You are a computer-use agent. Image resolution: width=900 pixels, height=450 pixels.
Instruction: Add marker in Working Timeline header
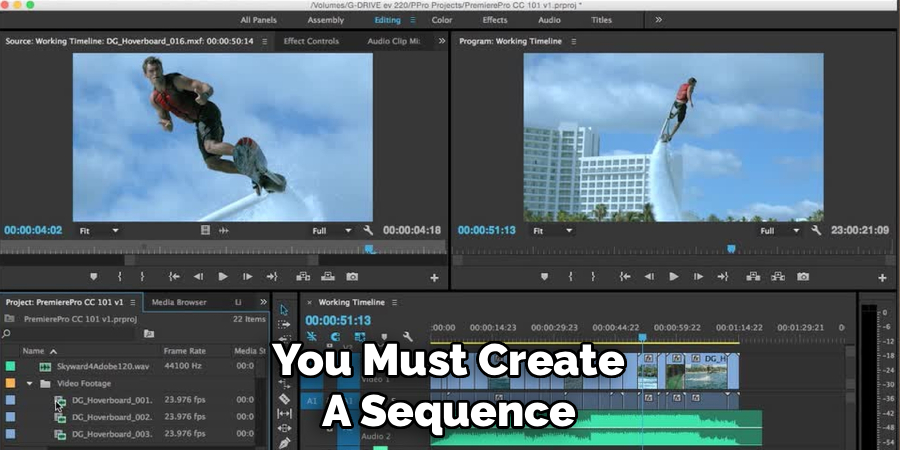tap(384, 337)
